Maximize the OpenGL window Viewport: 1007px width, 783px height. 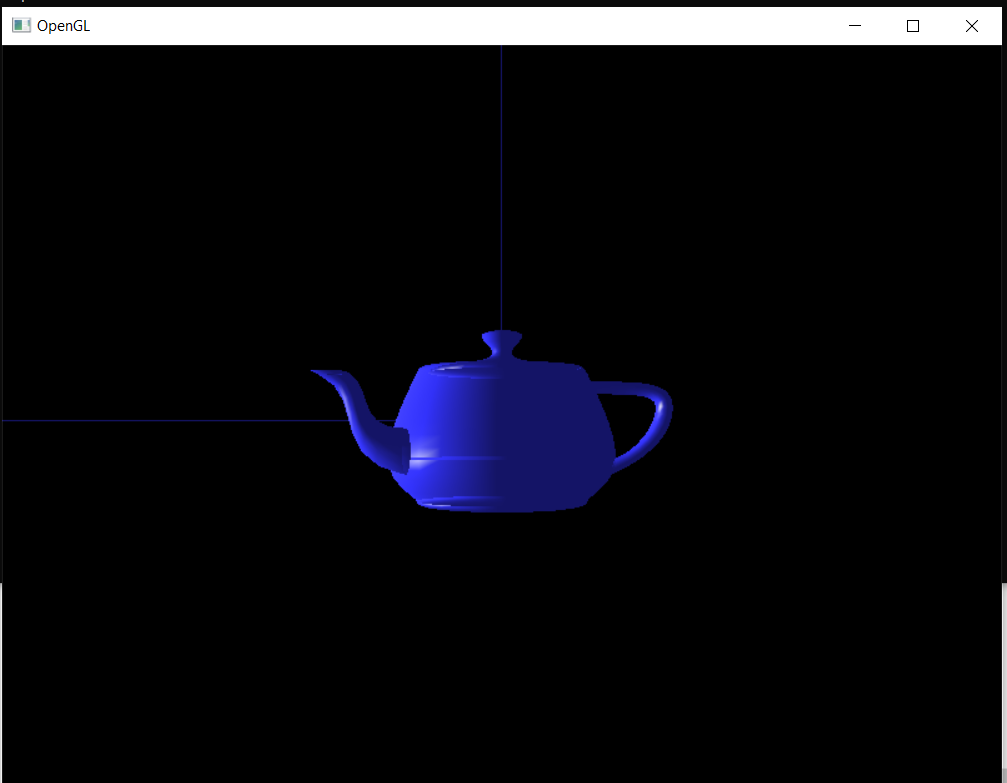tap(913, 25)
